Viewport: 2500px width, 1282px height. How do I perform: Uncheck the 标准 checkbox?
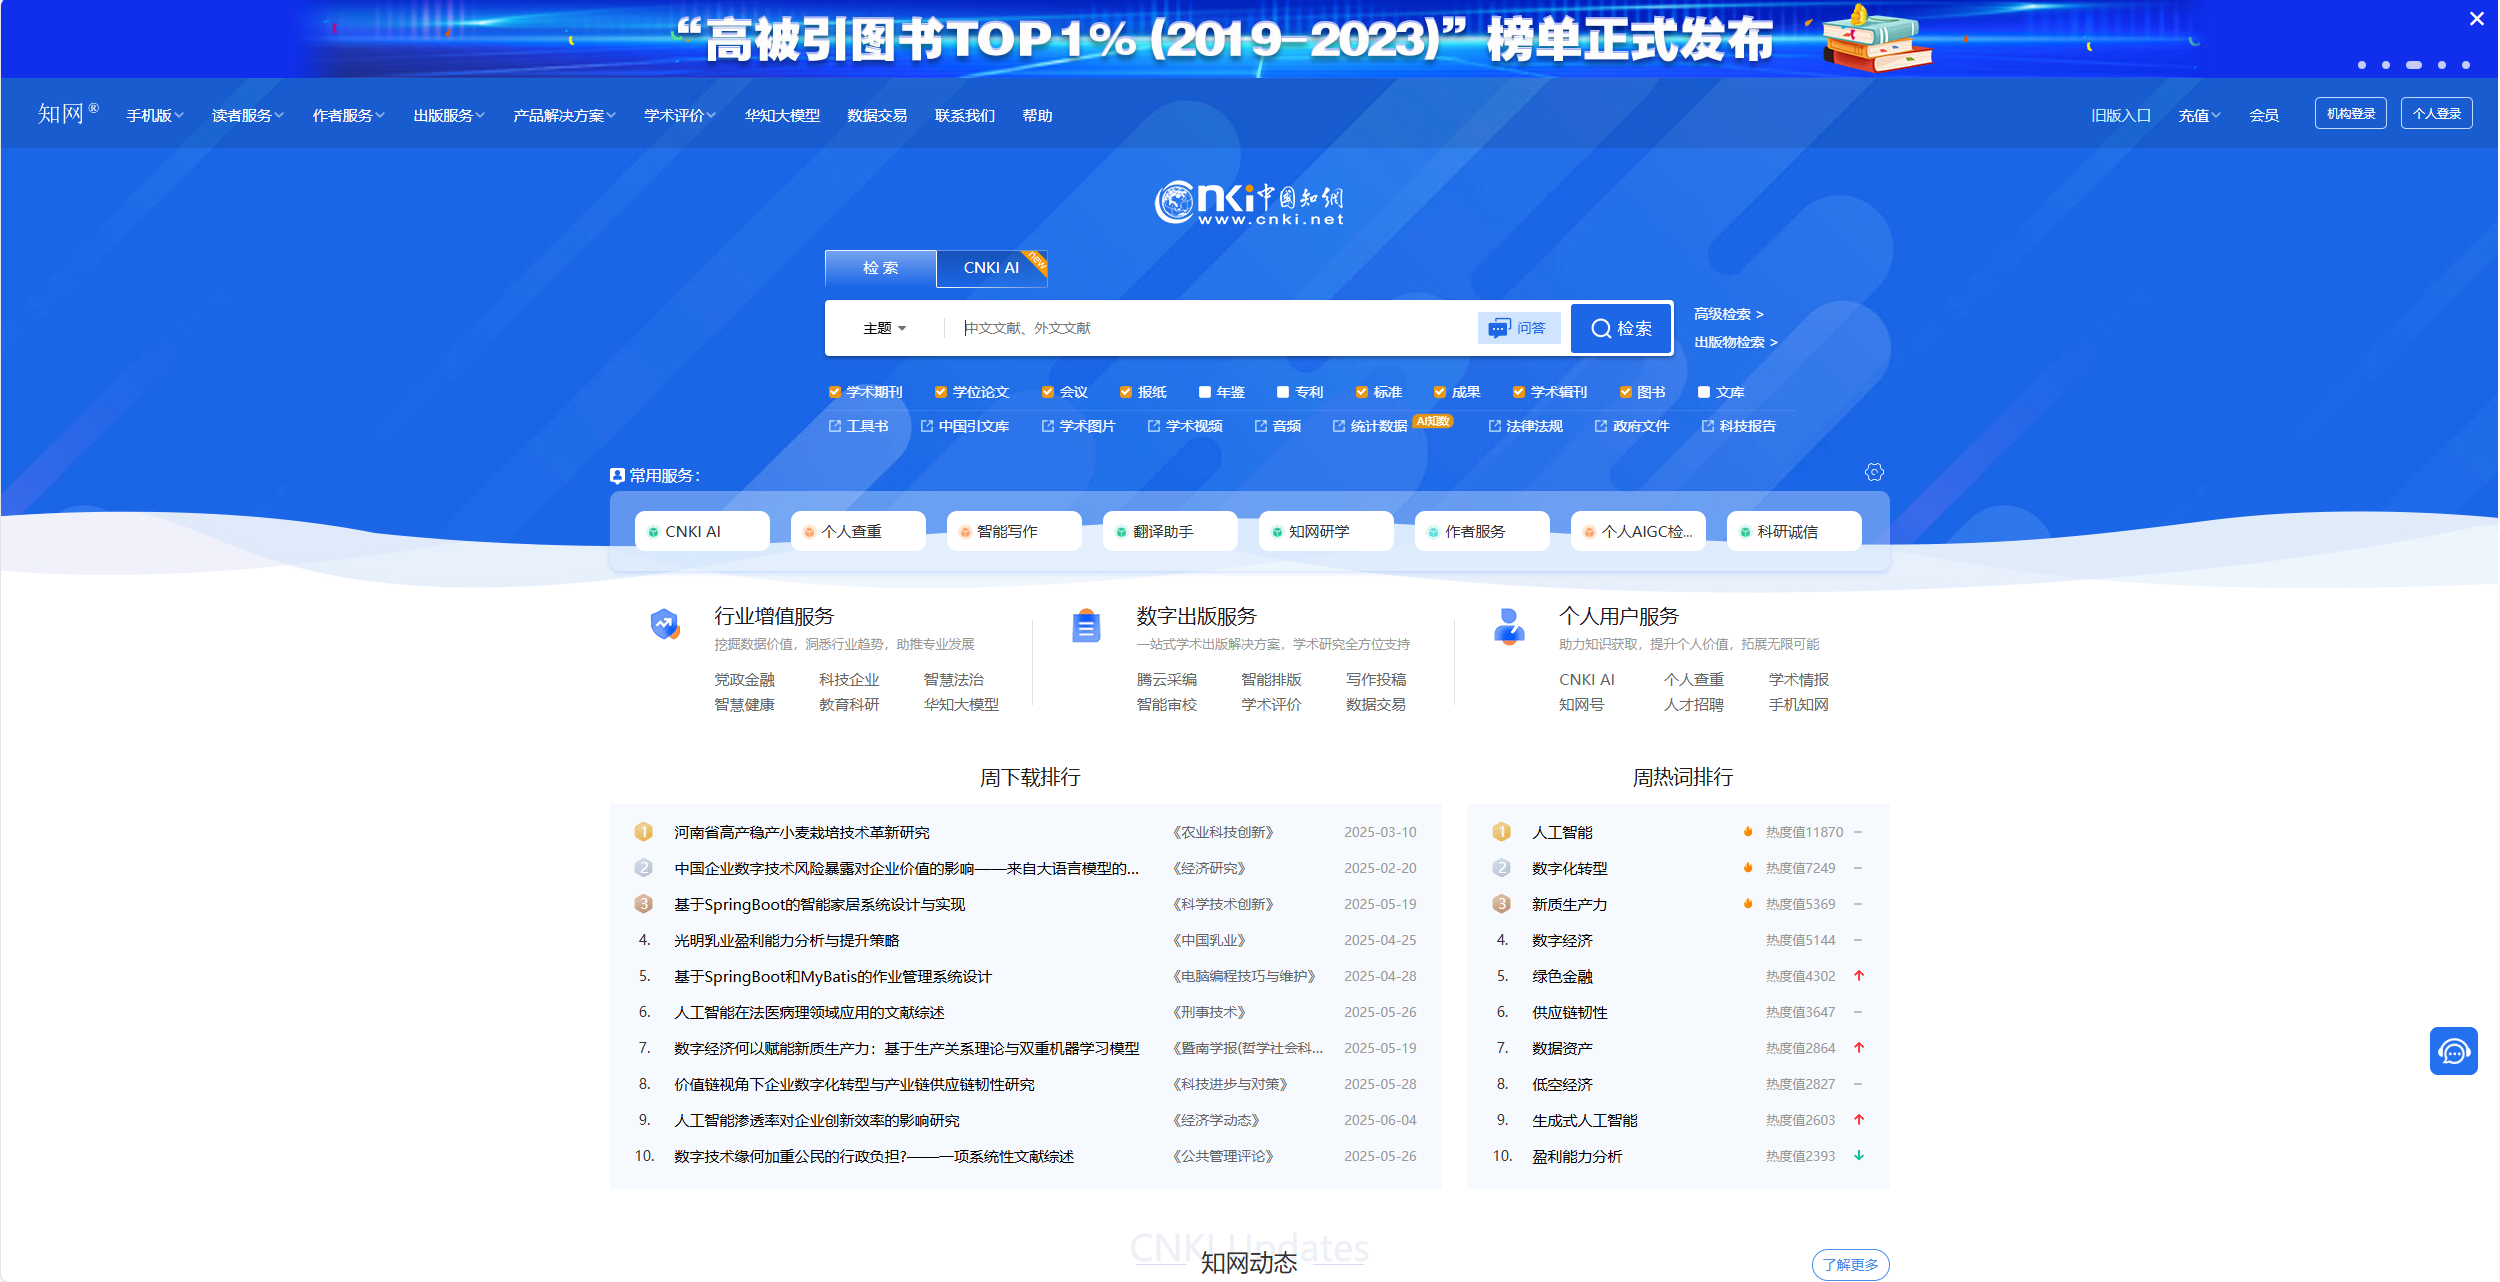coord(1362,392)
